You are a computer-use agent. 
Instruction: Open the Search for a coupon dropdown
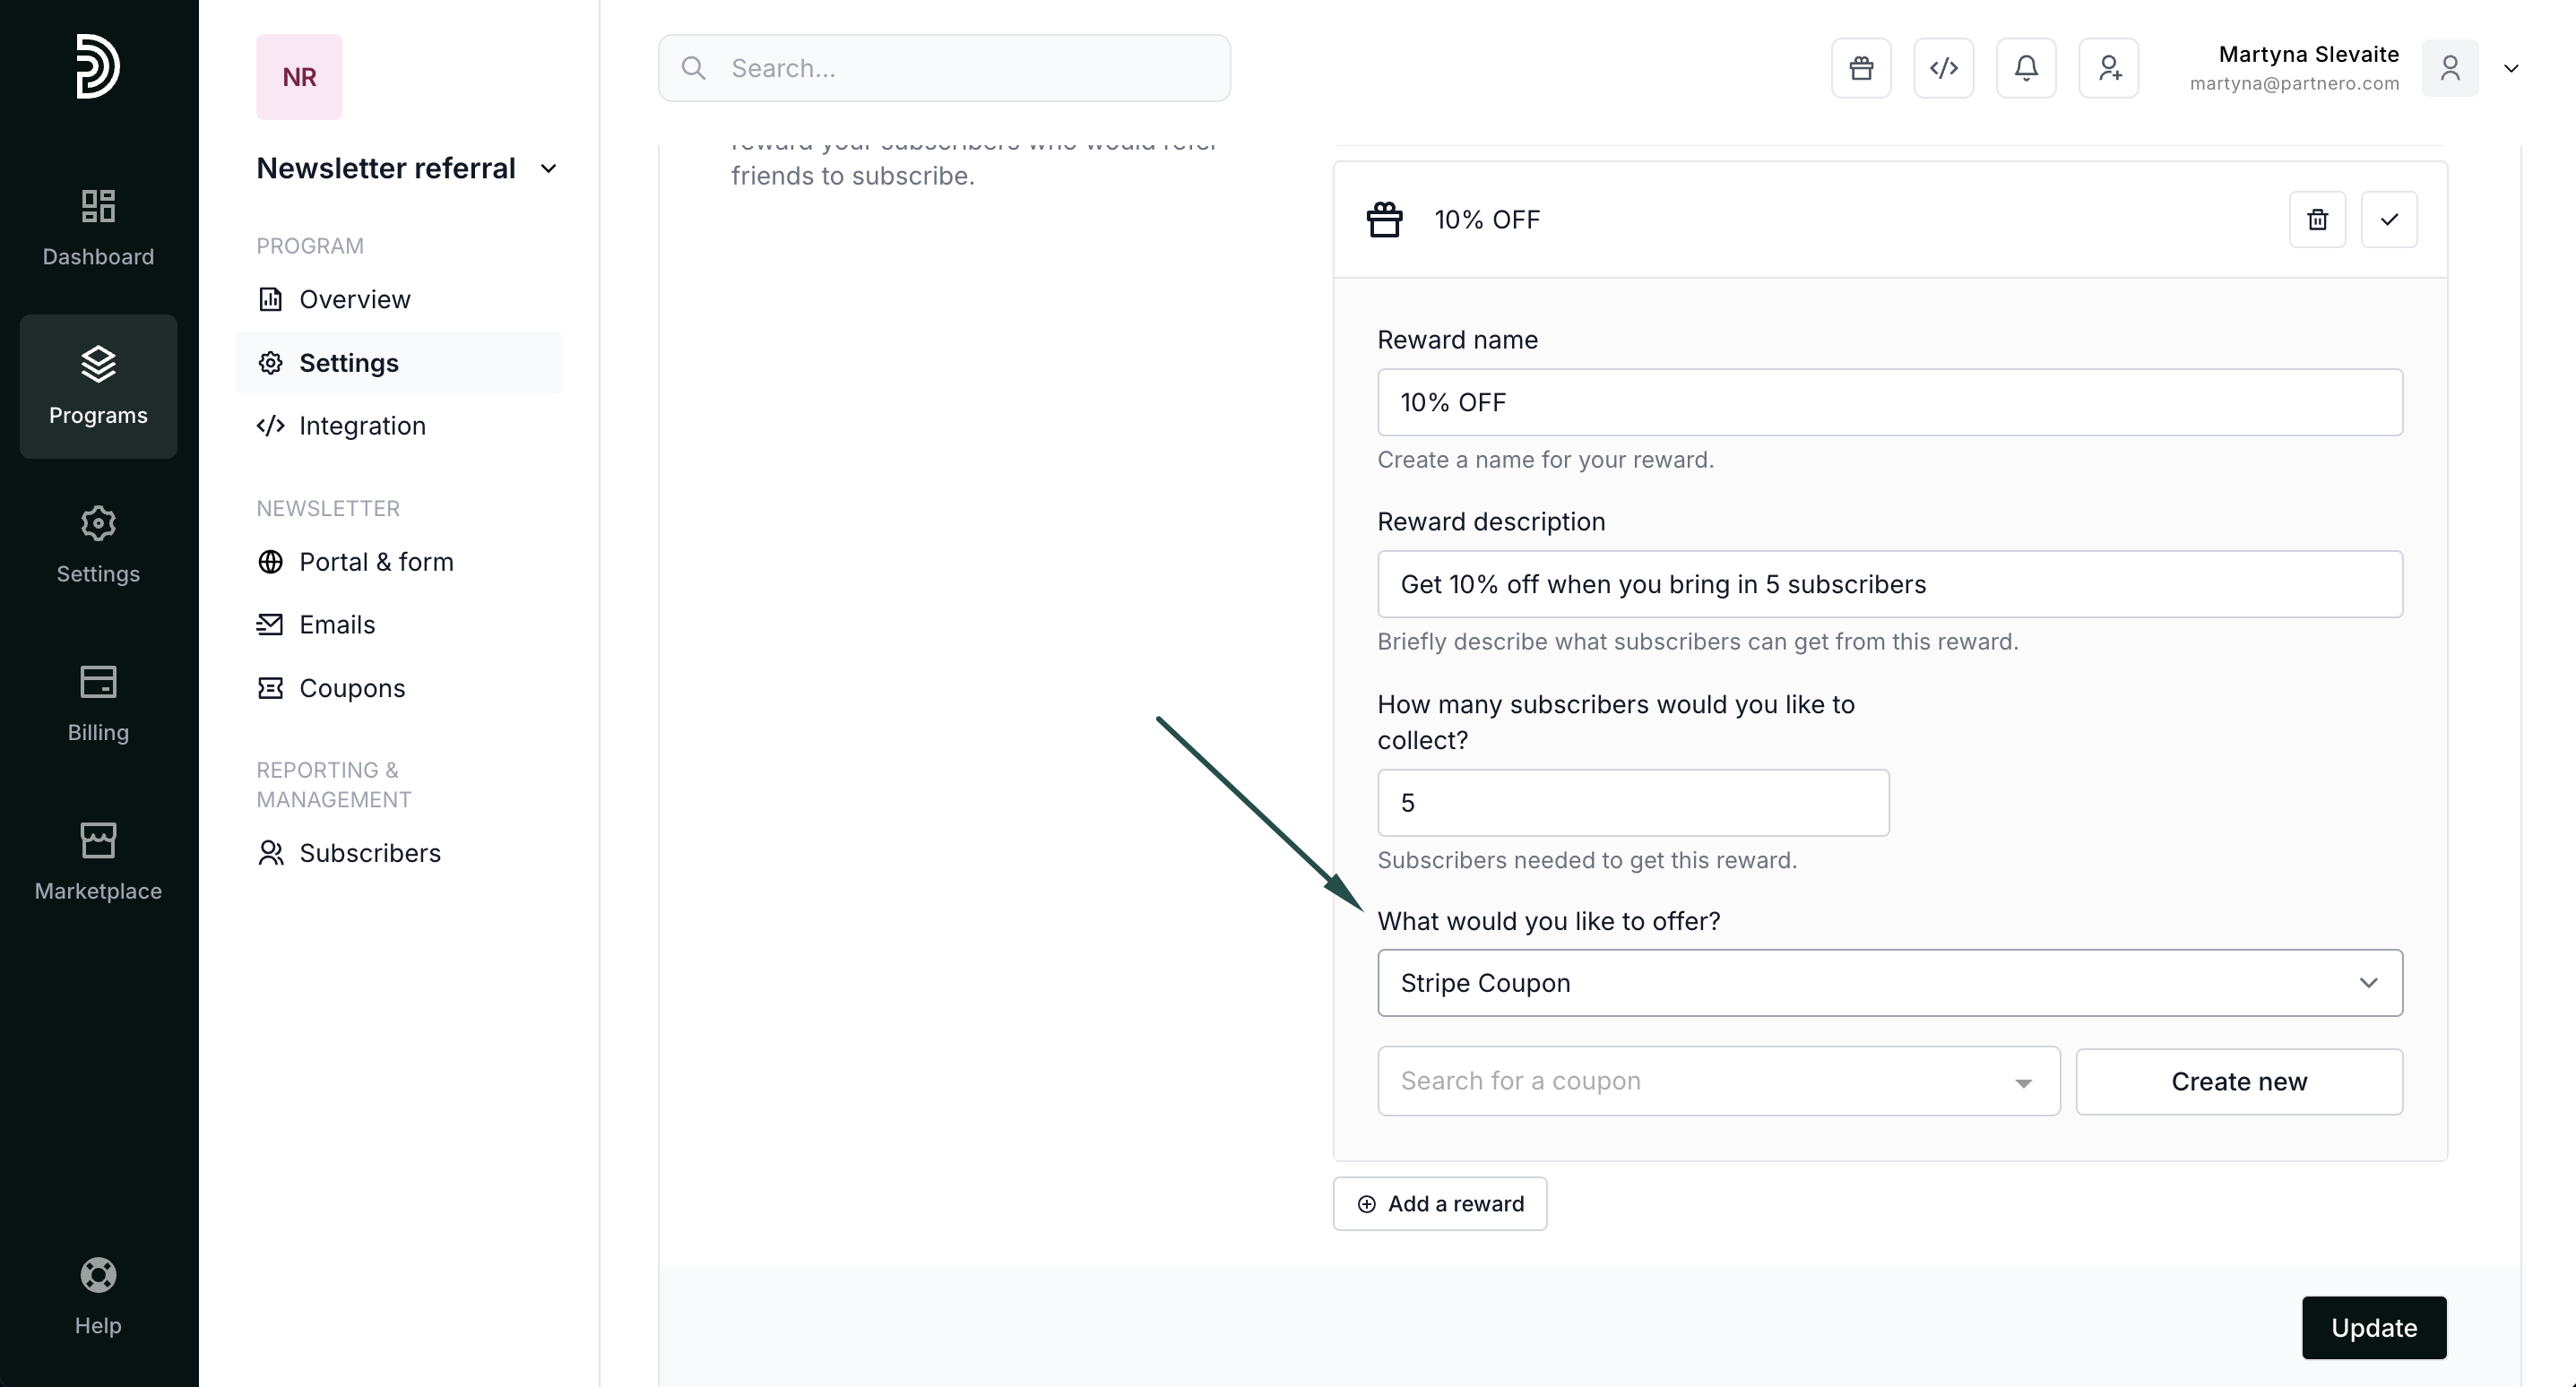click(1718, 1081)
